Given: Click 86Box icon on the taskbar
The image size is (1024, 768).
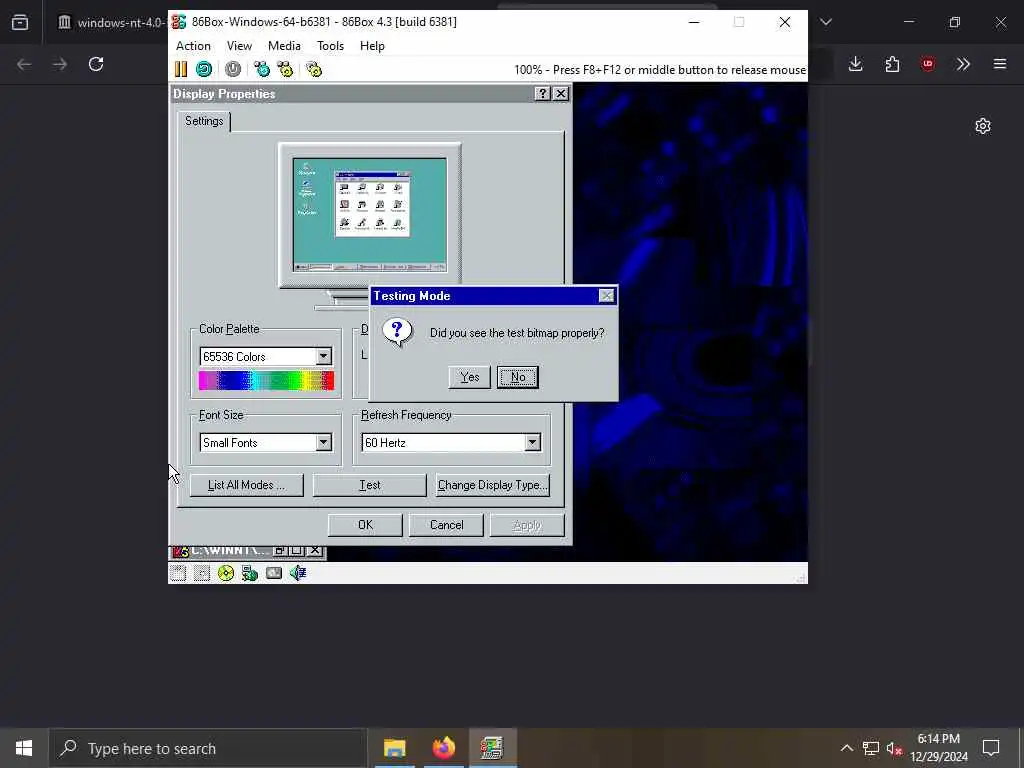Looking at the screenshot, I should click(492, 748).
